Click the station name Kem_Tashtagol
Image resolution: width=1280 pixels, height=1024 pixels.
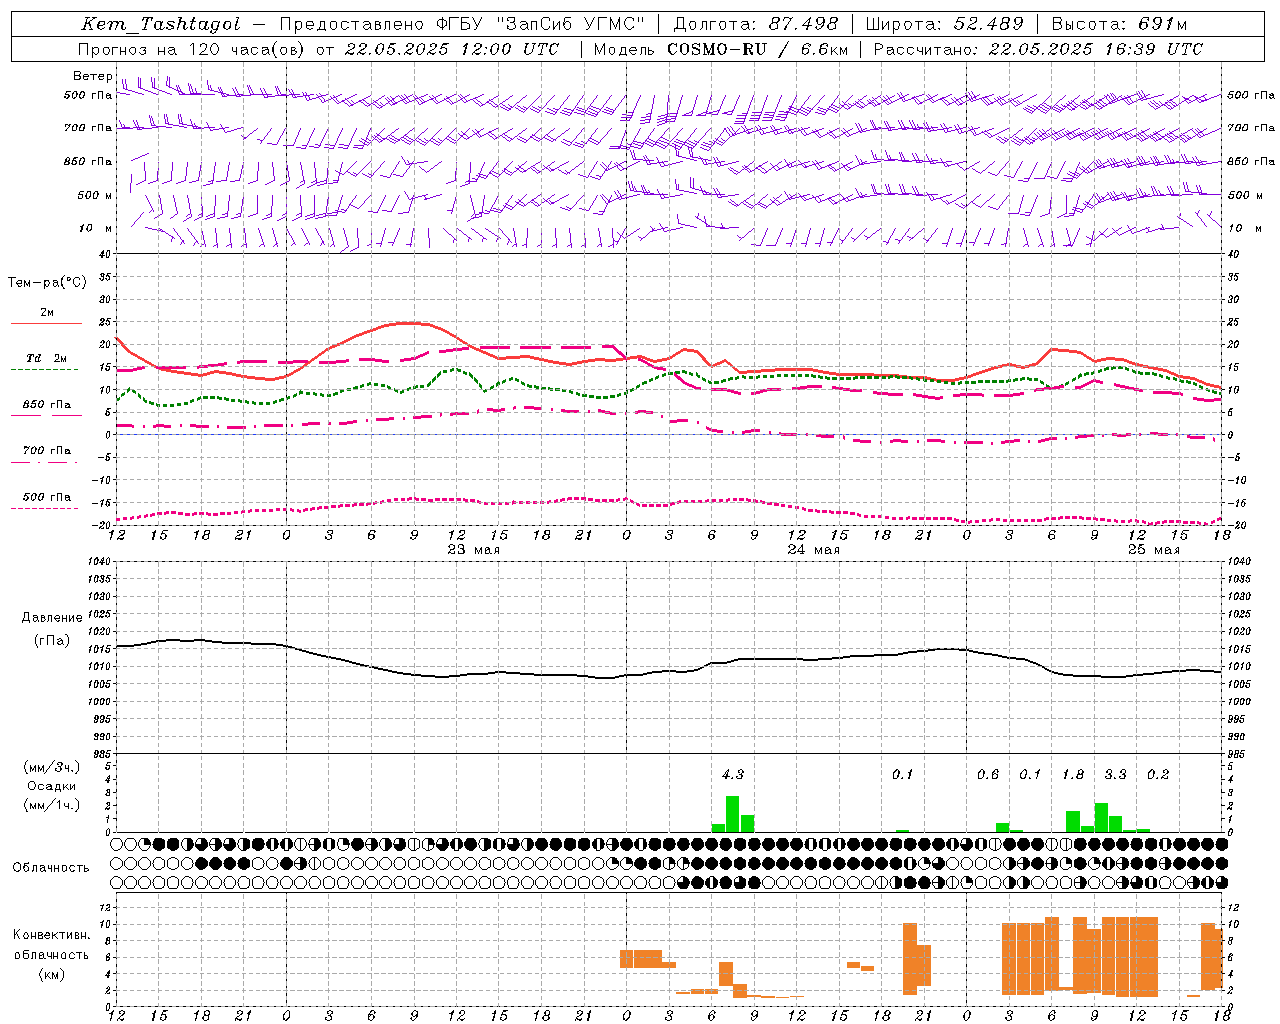pyautogui.click(x=161, y=24)
